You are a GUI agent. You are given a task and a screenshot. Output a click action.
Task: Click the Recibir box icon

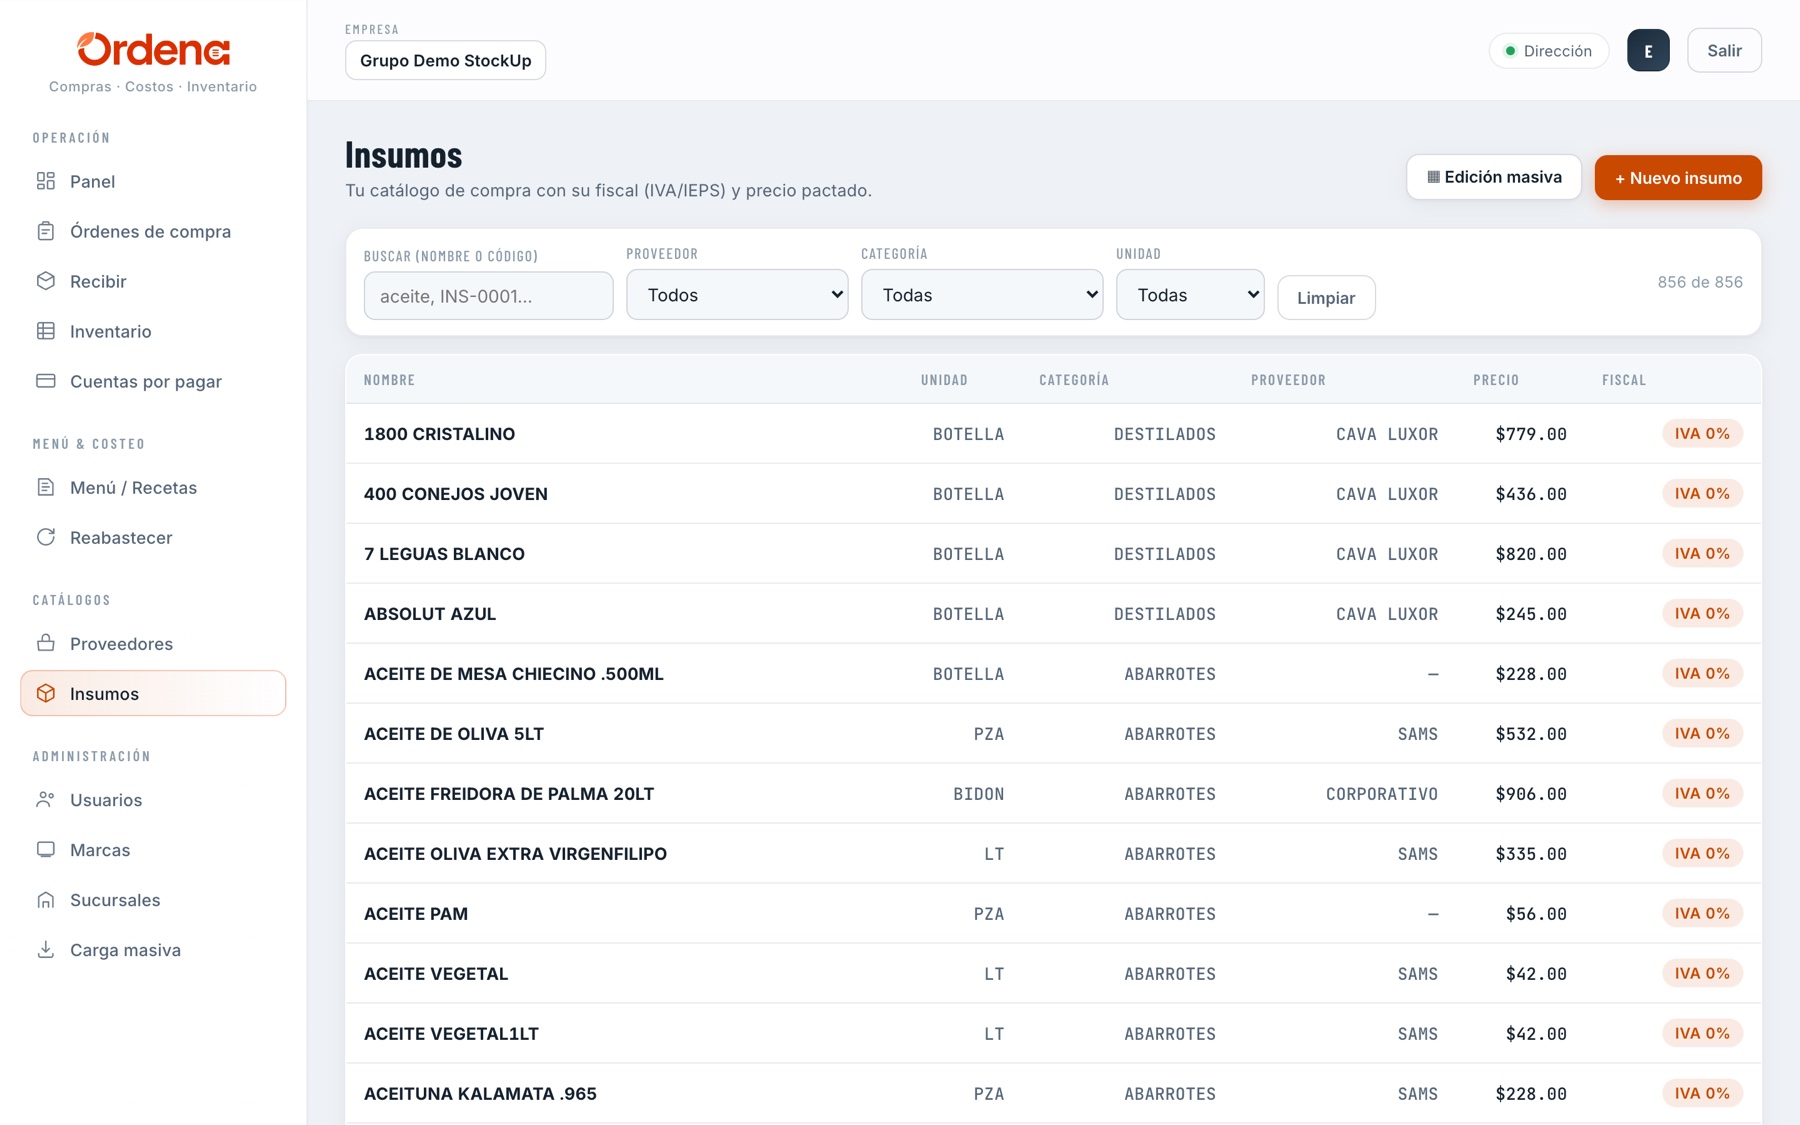point(46,281)
